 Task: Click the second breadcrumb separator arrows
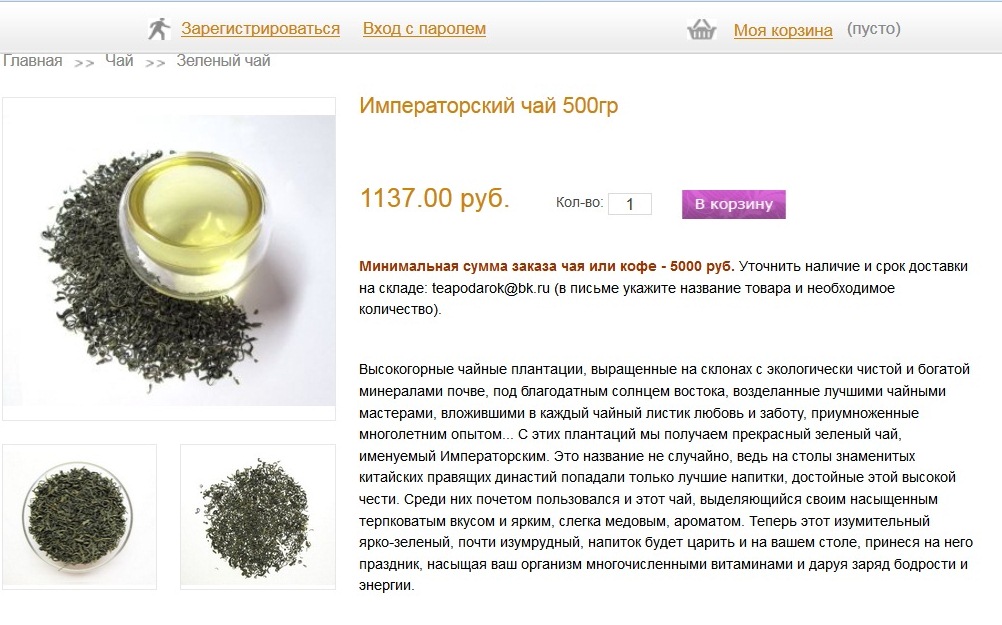point(155,63)
